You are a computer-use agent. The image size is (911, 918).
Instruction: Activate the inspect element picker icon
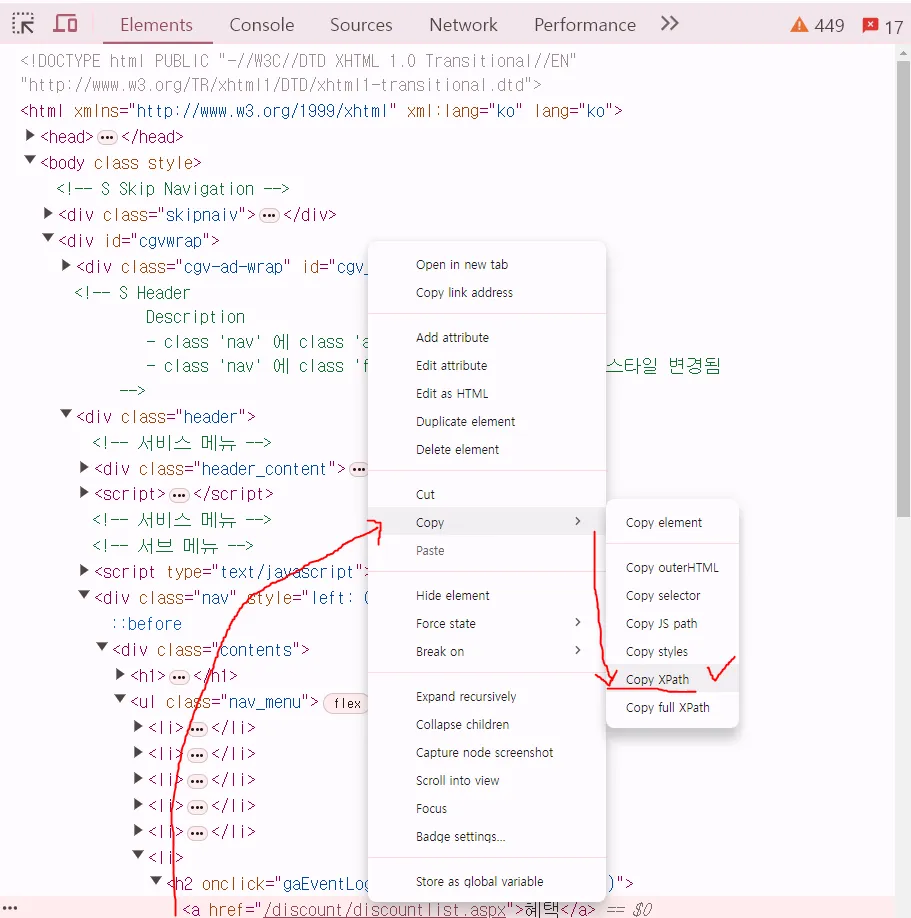[x=23, y=24]
